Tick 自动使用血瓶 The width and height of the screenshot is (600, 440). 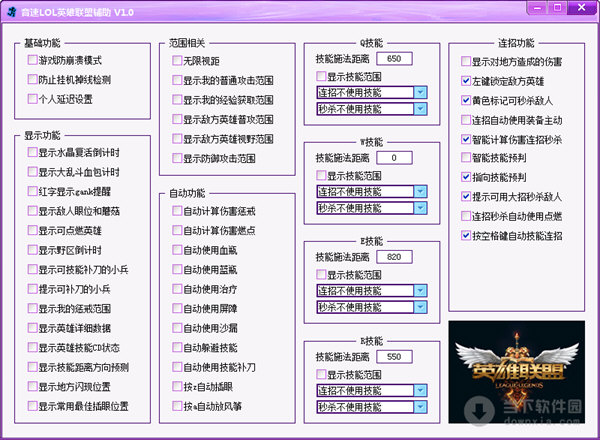click(x=177, y=250)
